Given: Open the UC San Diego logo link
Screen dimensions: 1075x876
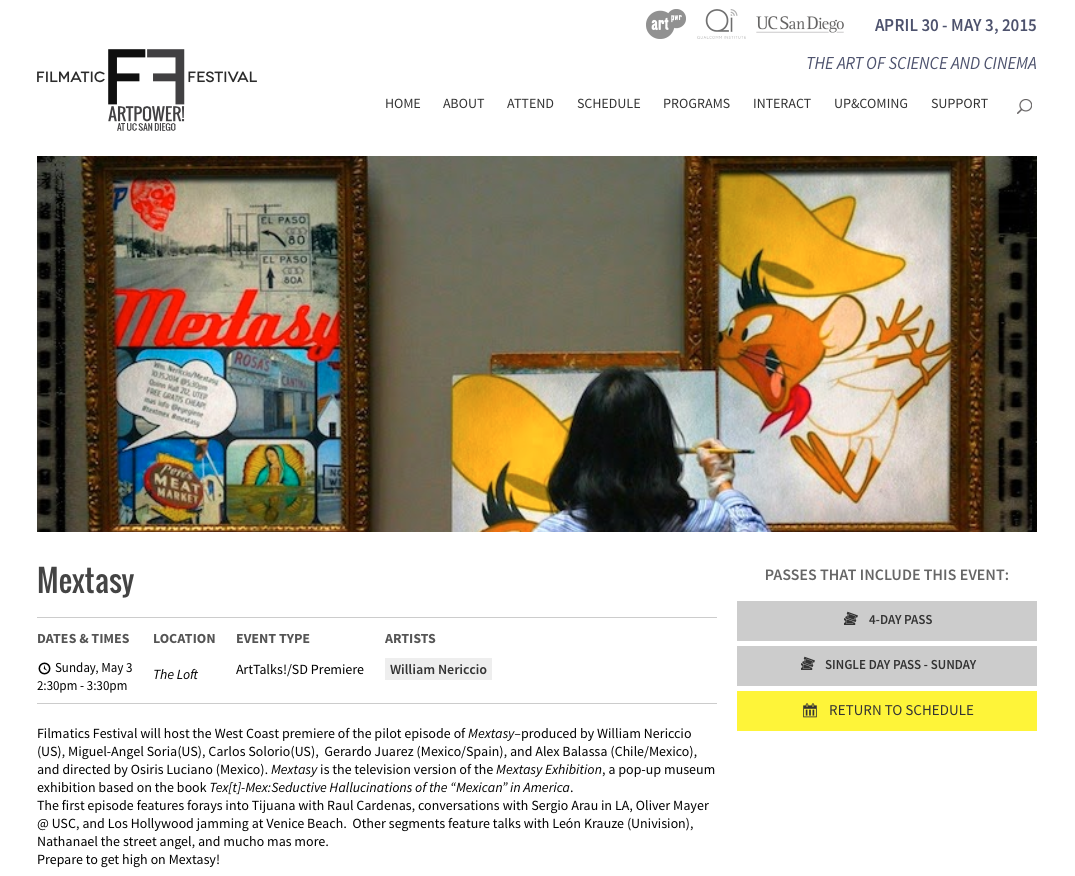Looking at the screenshot, I should click(800, 23).
